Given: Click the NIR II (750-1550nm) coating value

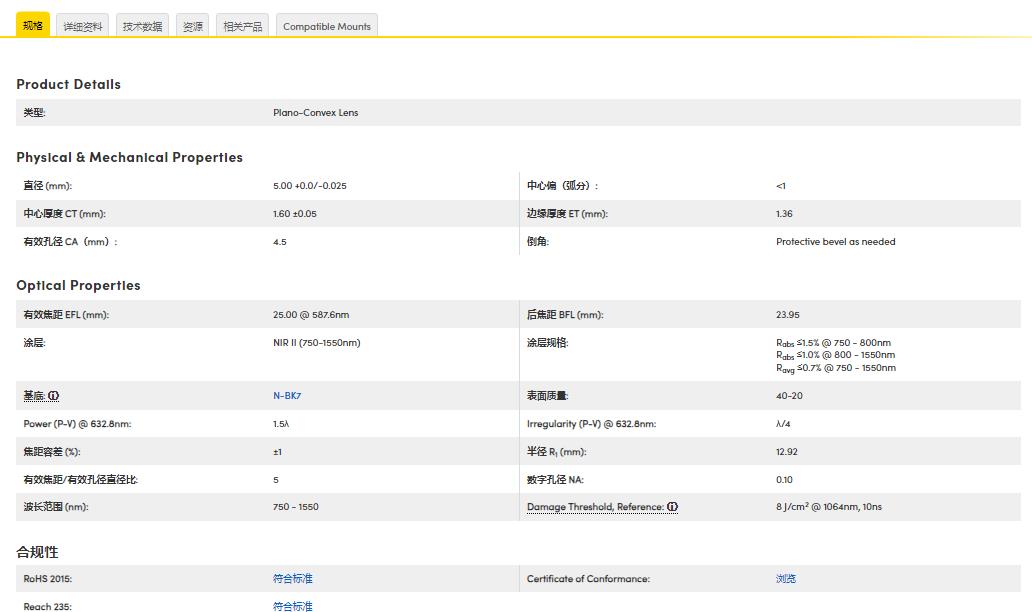Looking at the screenshot, I should pos(316,343).
